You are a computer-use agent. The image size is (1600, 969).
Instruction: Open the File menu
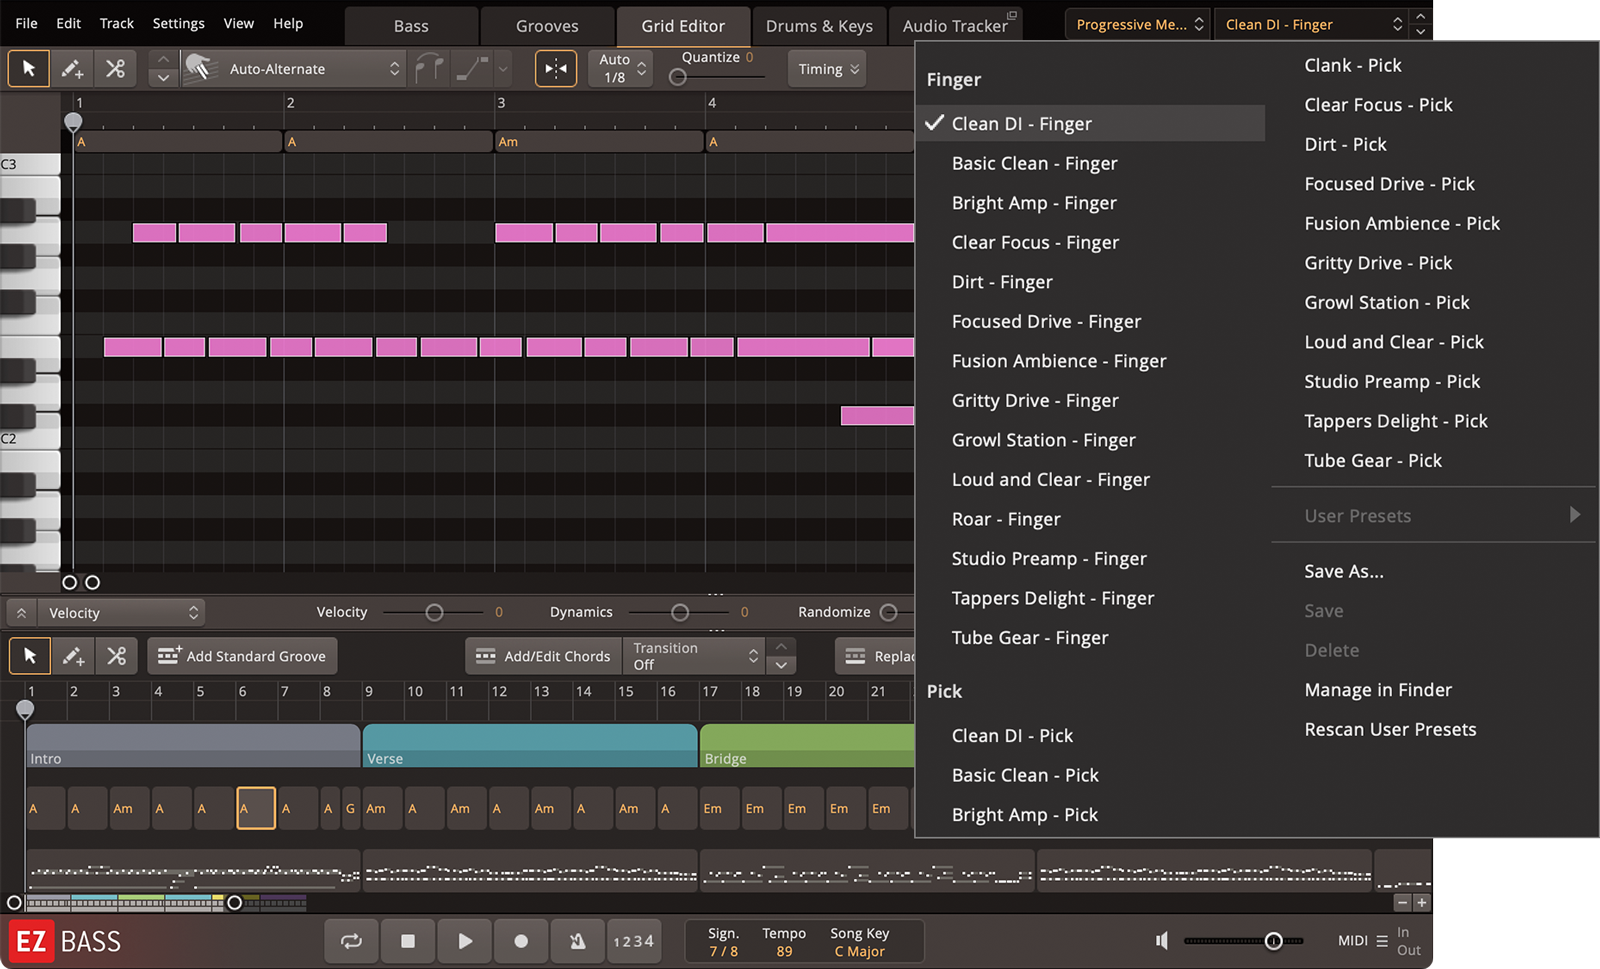point(27,23)
